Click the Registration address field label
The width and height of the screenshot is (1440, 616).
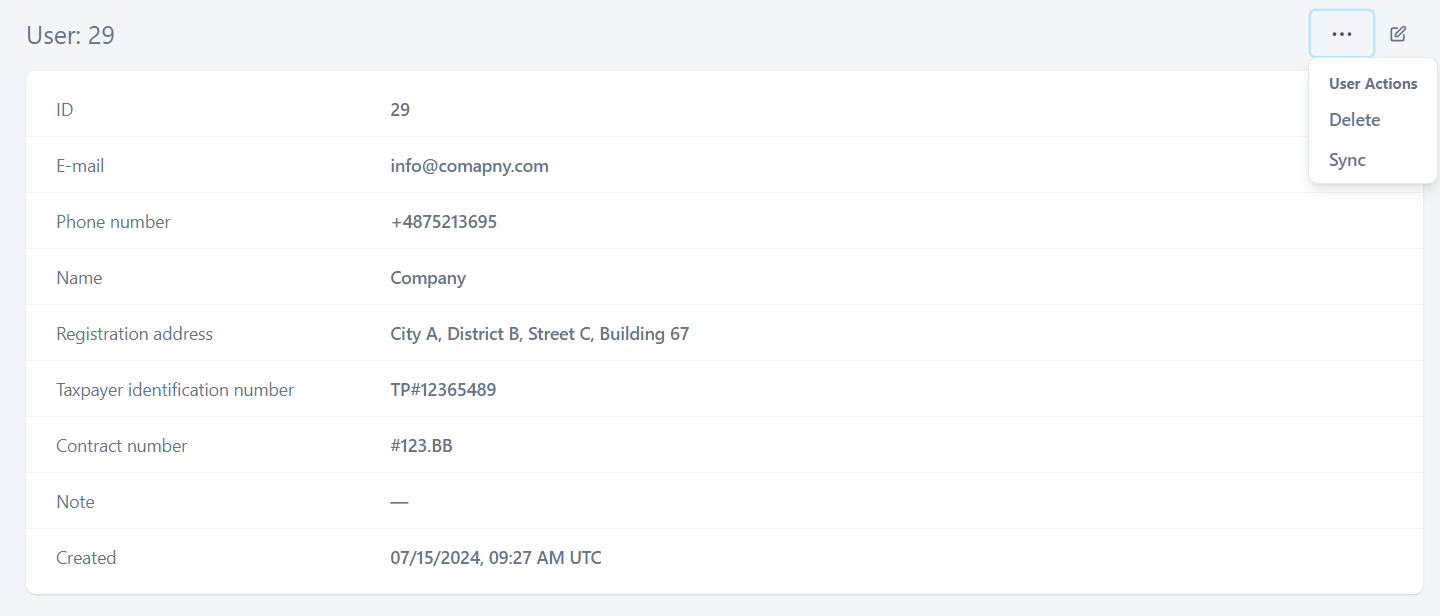(x=134, y=334)
